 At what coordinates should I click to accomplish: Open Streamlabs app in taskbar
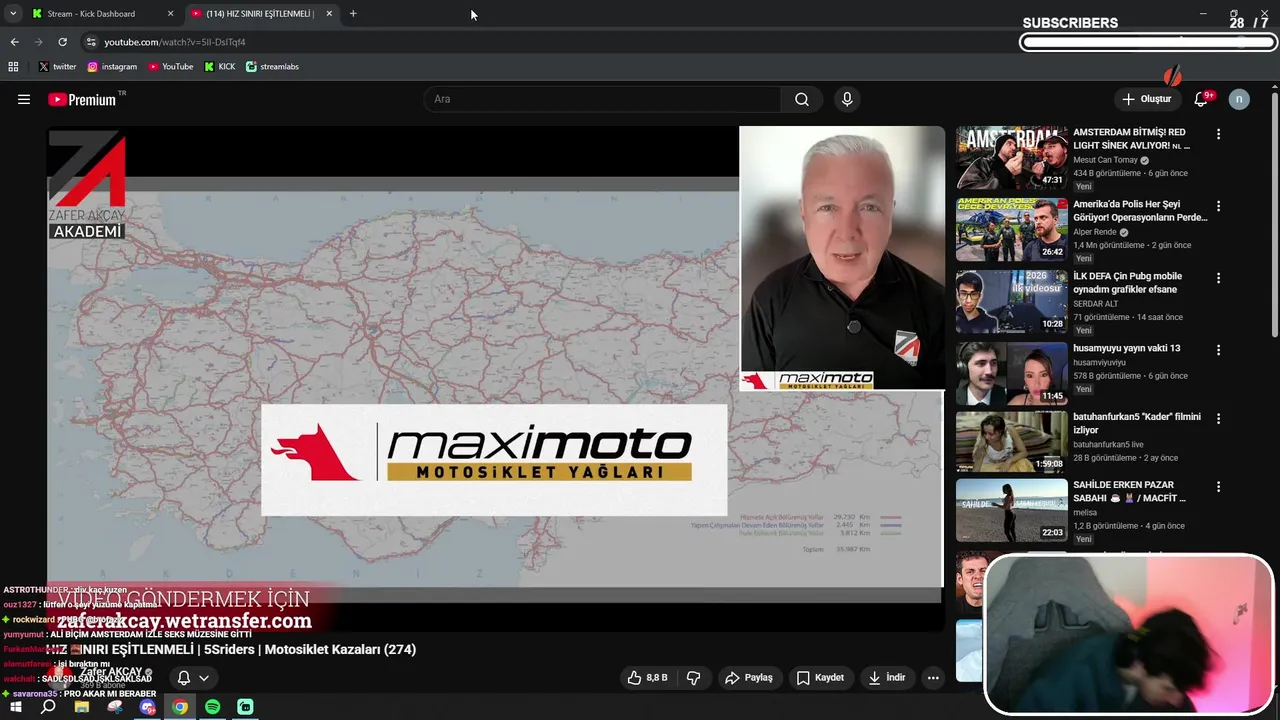click(x=245, y=707)
